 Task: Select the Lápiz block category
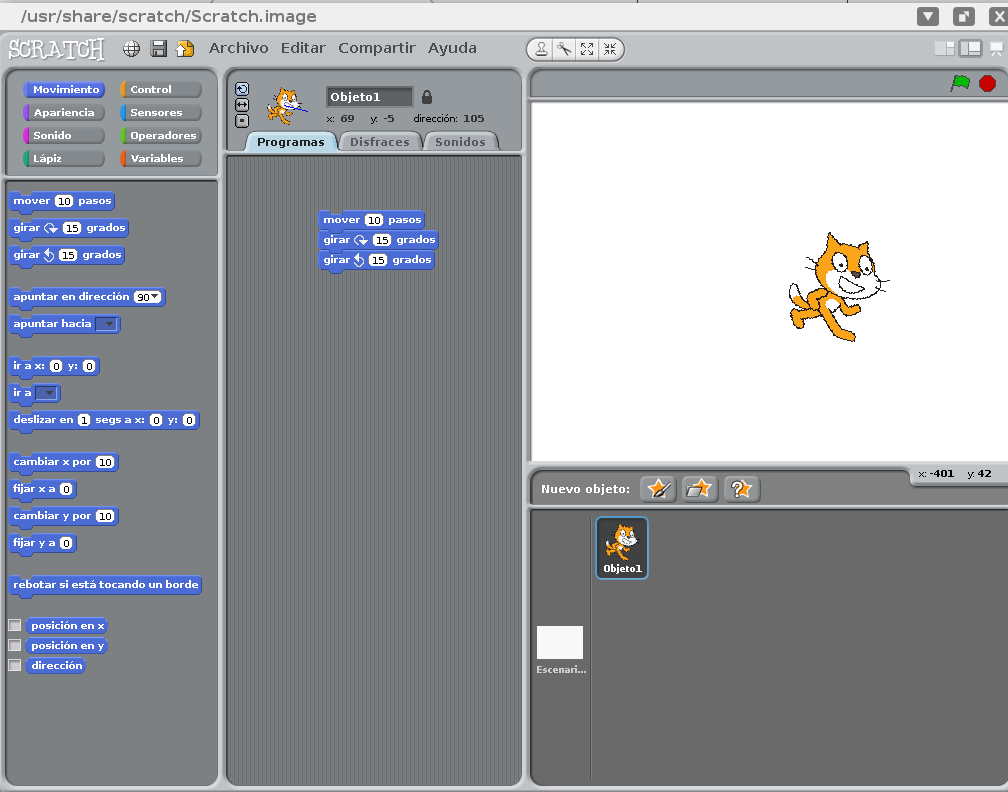[64, 158]
